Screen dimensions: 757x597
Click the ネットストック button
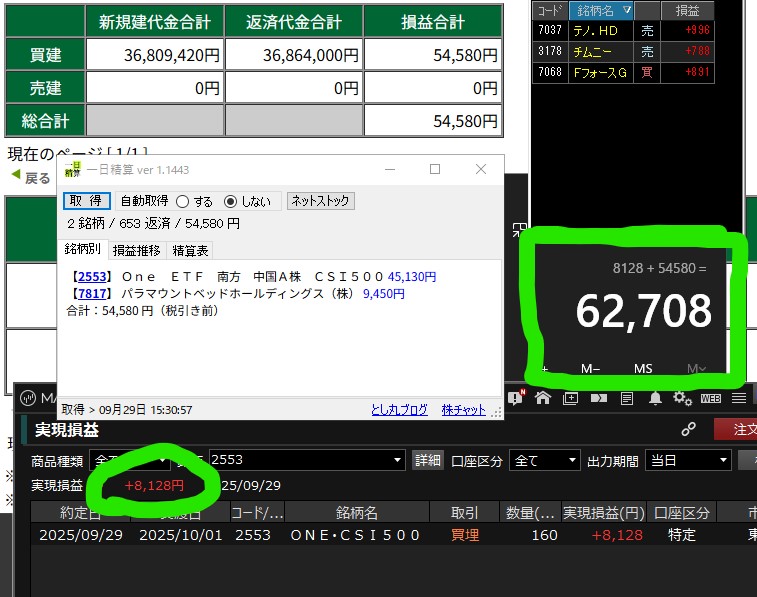click(x=320, y=201)
